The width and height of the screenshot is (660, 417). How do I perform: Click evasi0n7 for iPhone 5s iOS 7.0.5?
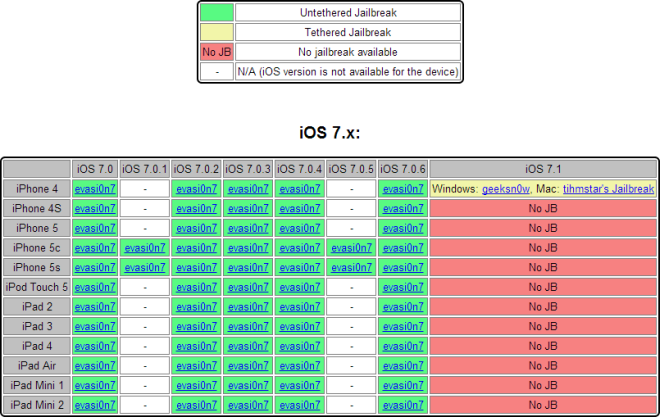[x=351, y=268]
